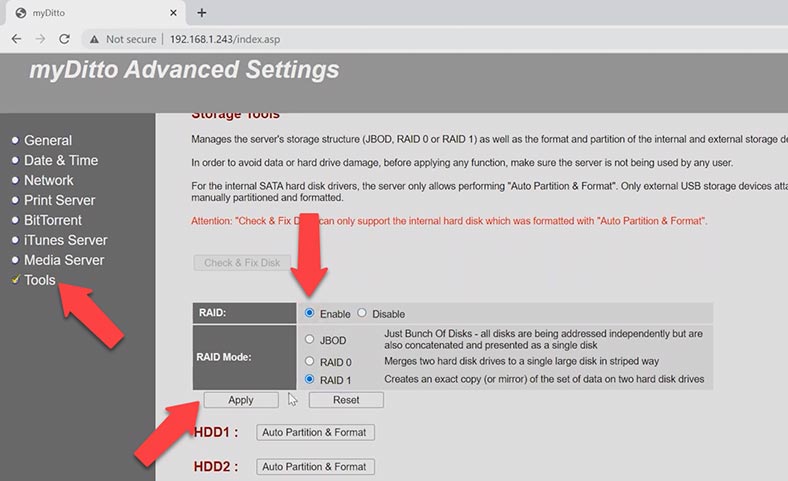The width and height of the screenshot is (788, 481).
Task: Select the RAID Enable radio button
Action: 310,313
